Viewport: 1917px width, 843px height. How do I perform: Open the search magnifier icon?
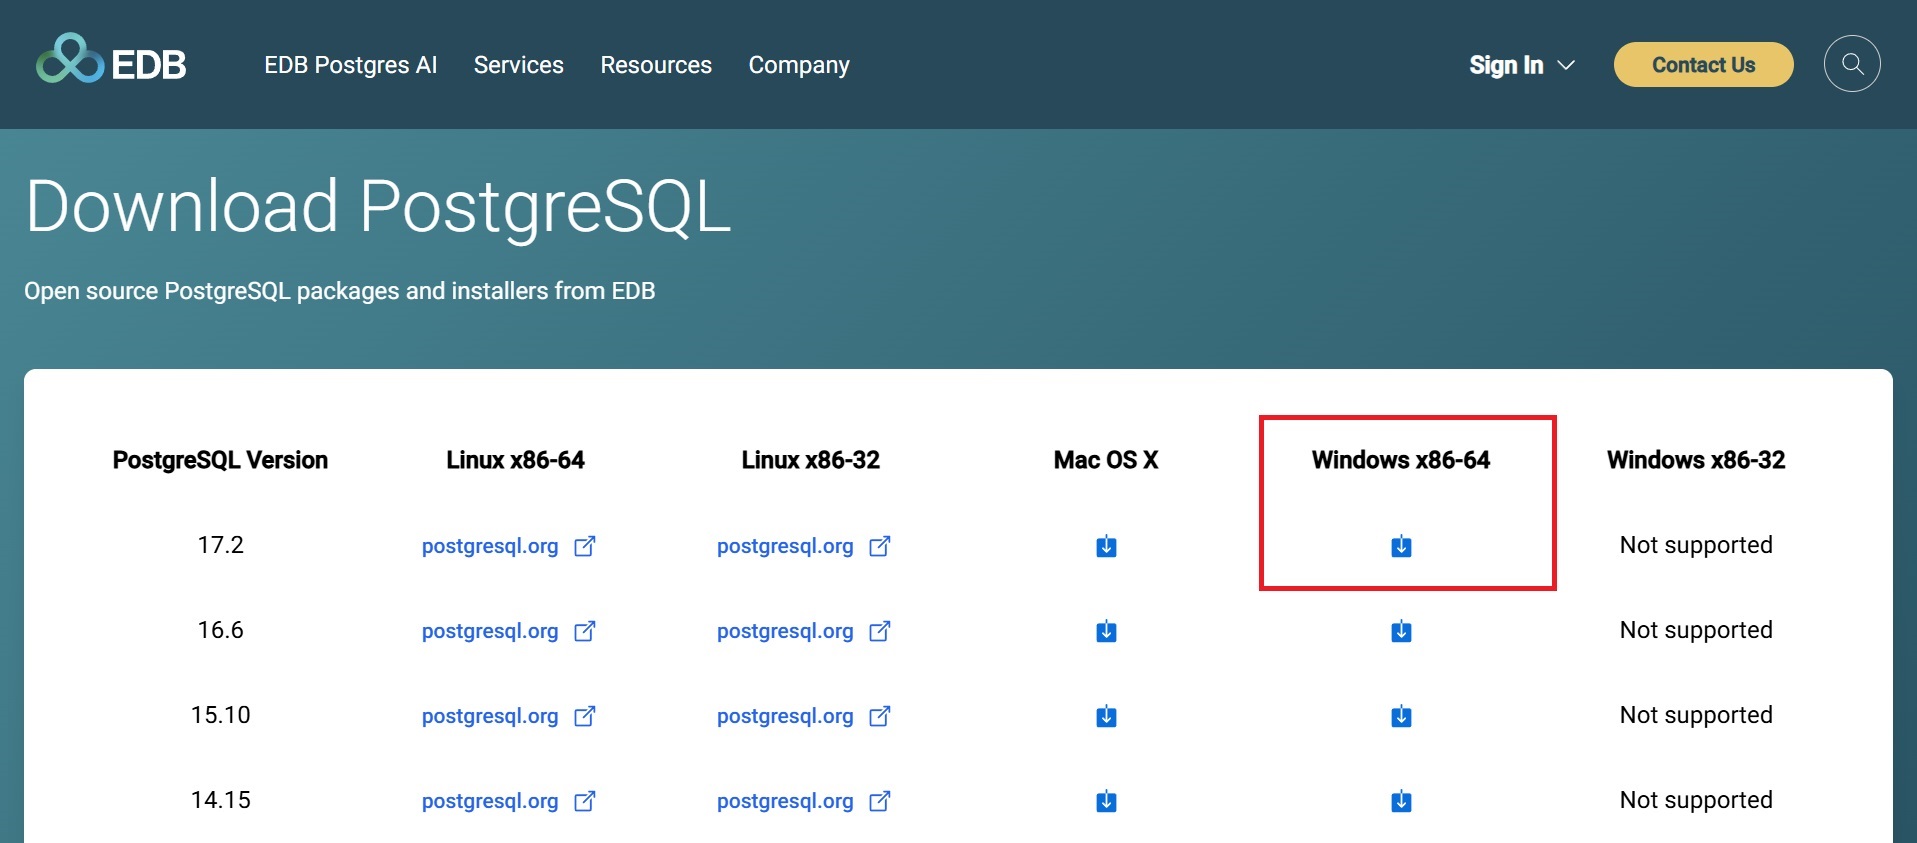point(1852,64)
